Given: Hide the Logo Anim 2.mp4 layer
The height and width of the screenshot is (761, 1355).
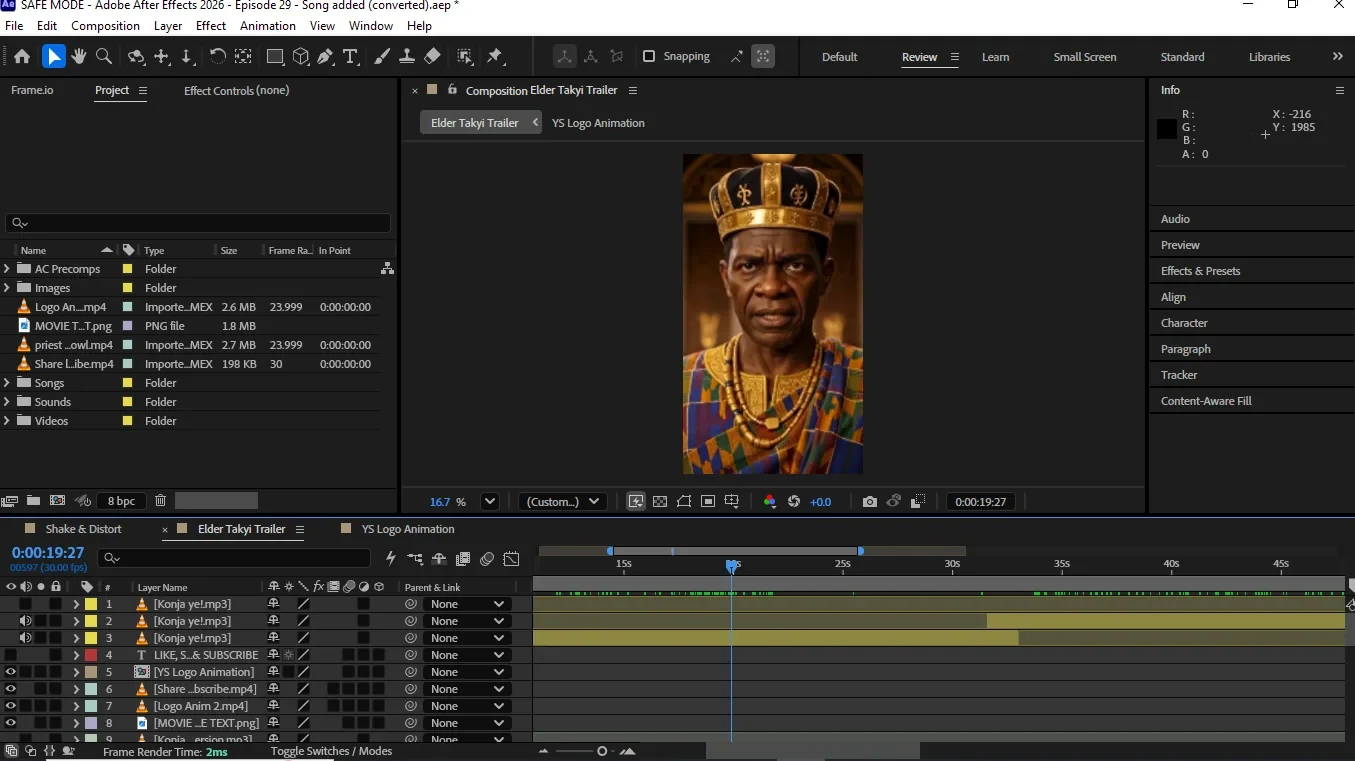Looking at the screenshot, I should click(x=11, y=706).
